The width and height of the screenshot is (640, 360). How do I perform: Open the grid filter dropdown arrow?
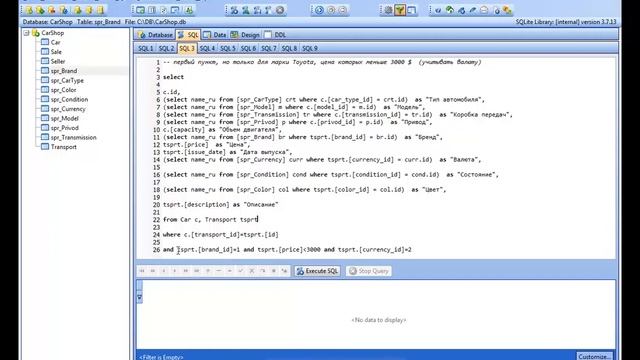click(140, 298)
